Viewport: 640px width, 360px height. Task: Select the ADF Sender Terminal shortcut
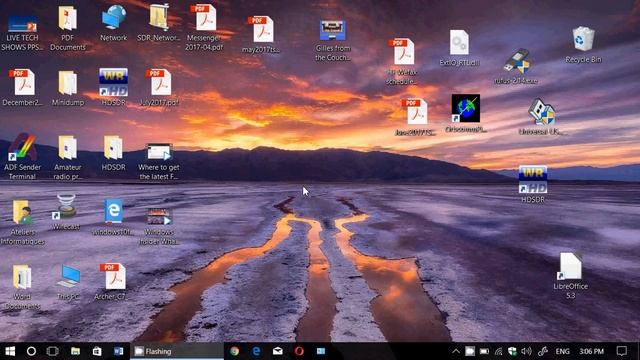point(22,157)
